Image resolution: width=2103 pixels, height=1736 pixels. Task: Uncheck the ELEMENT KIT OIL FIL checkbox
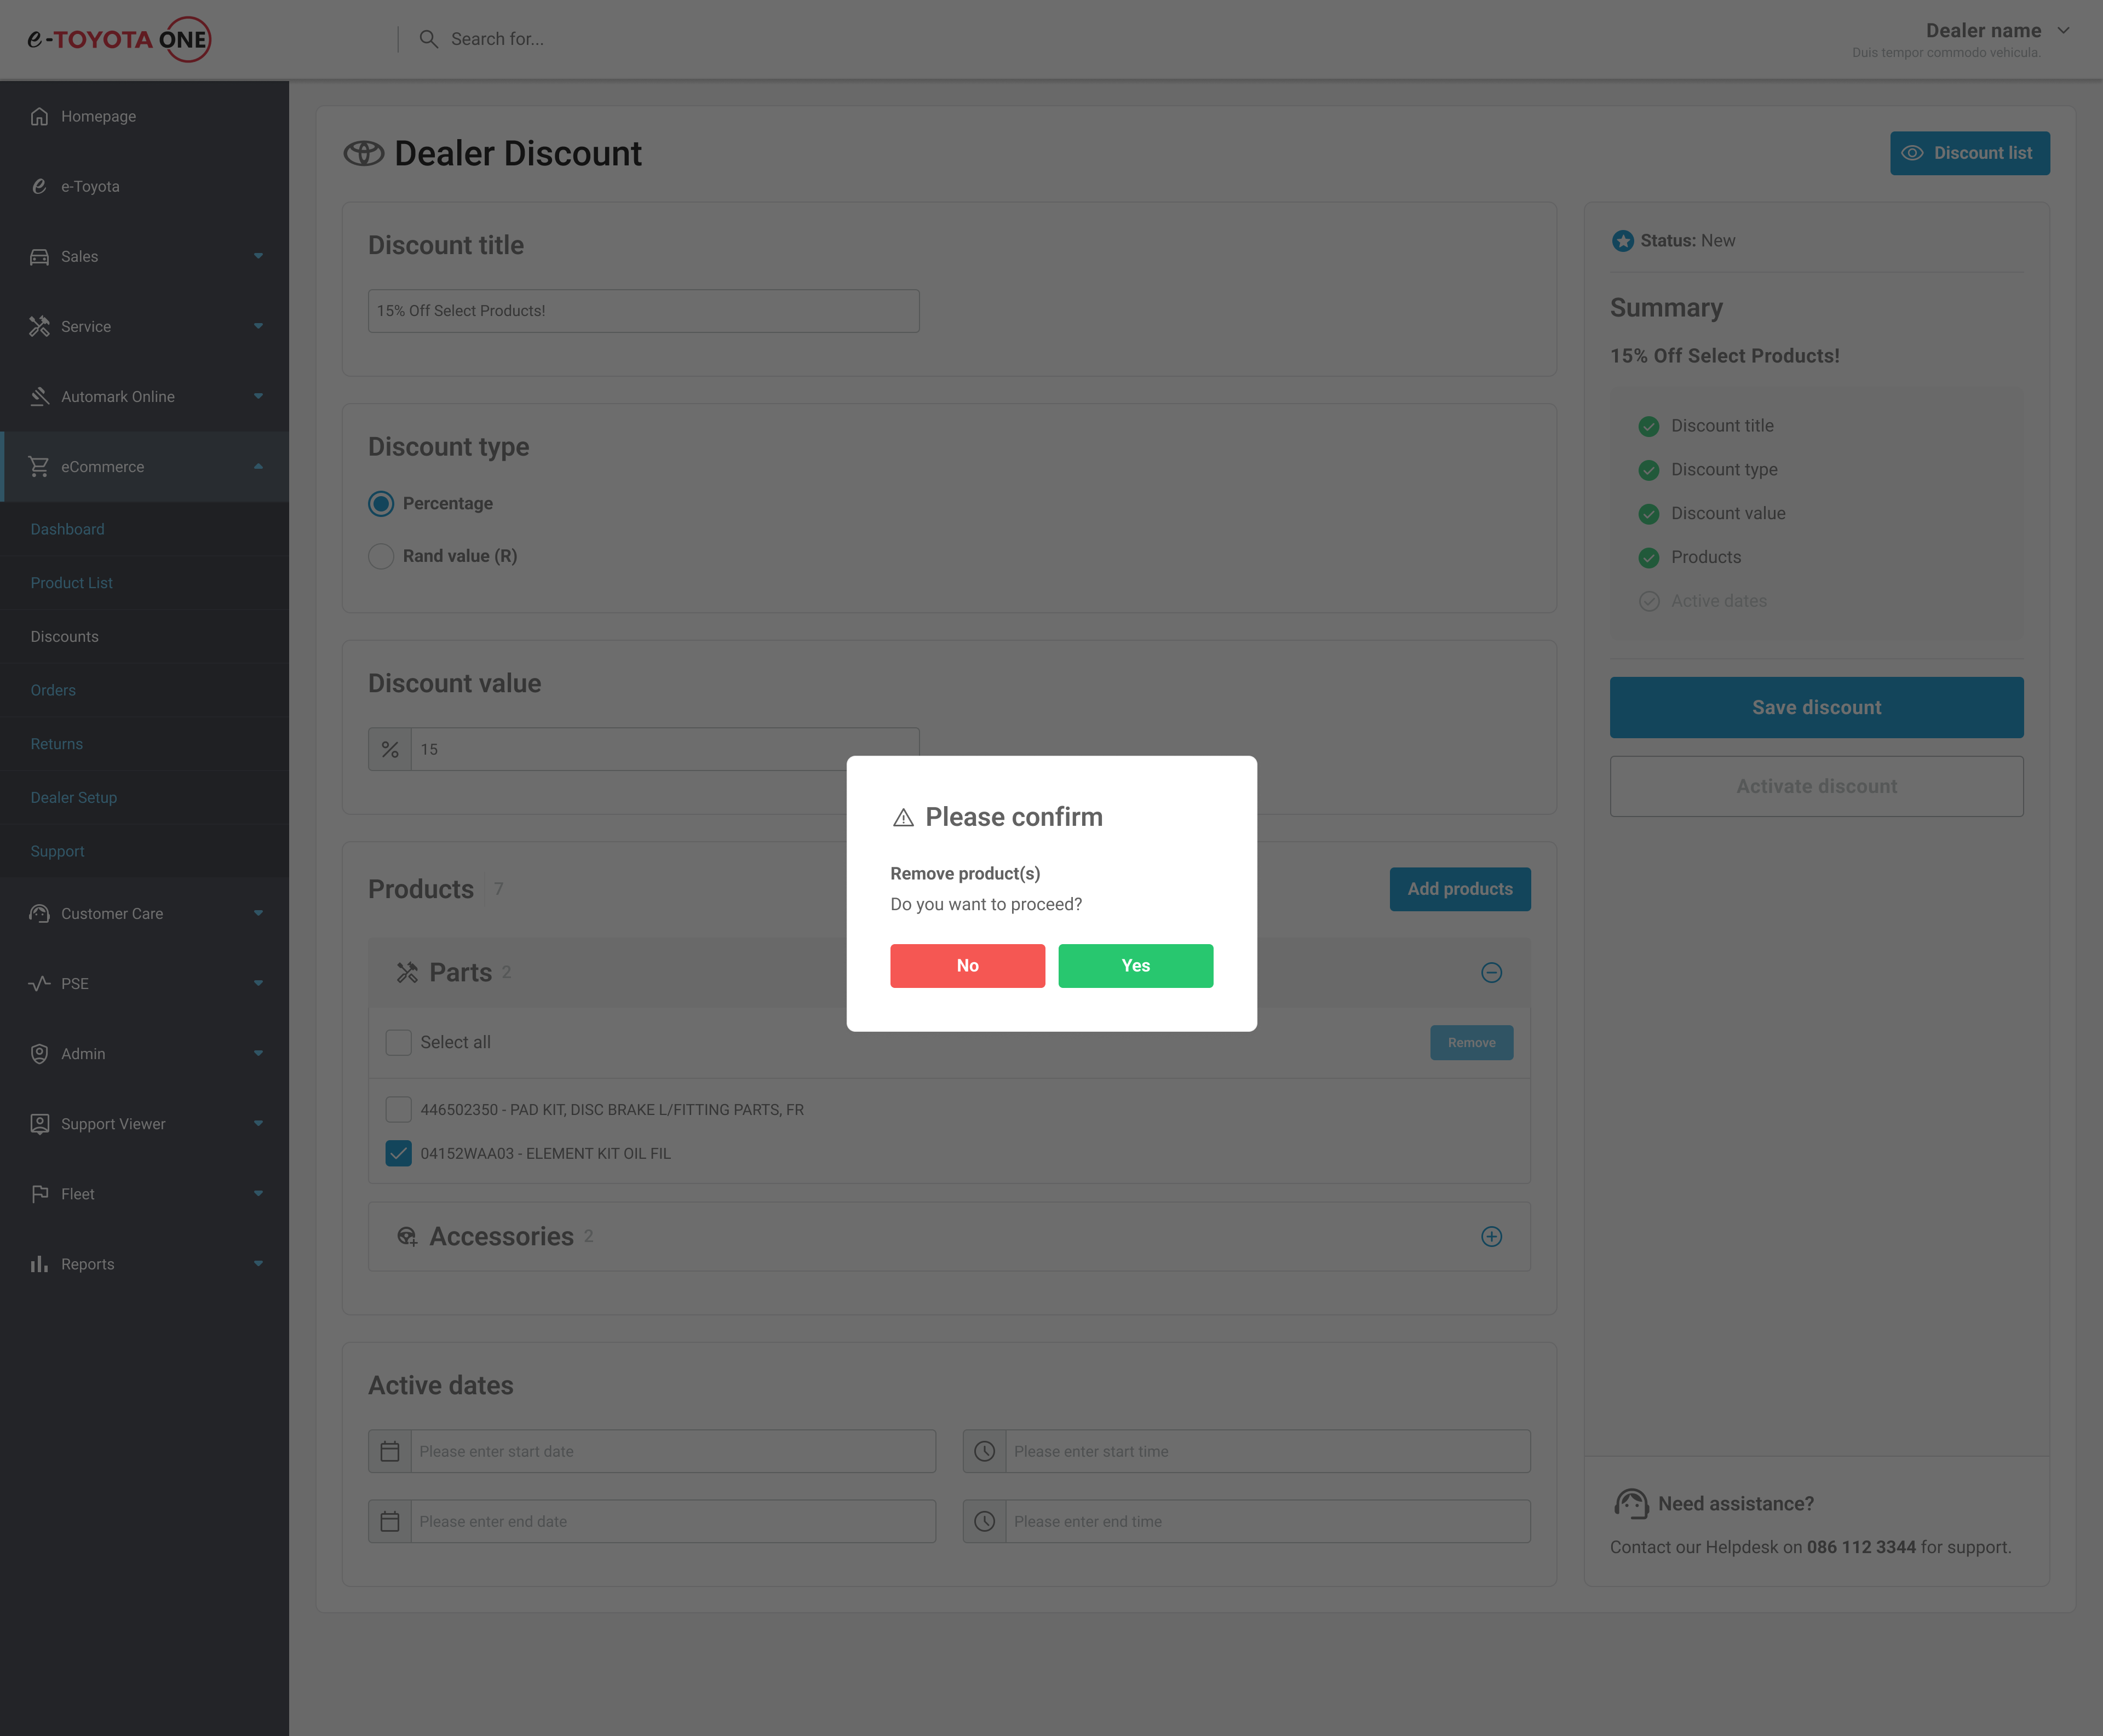click(x=398, y=1153)
